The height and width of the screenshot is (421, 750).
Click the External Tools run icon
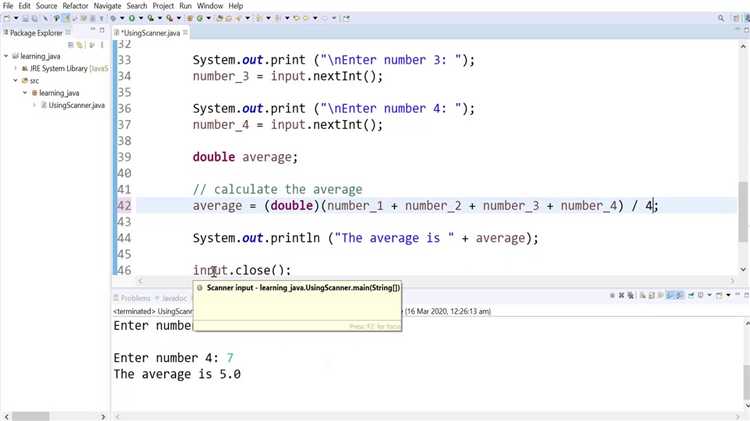click(169, 18)
